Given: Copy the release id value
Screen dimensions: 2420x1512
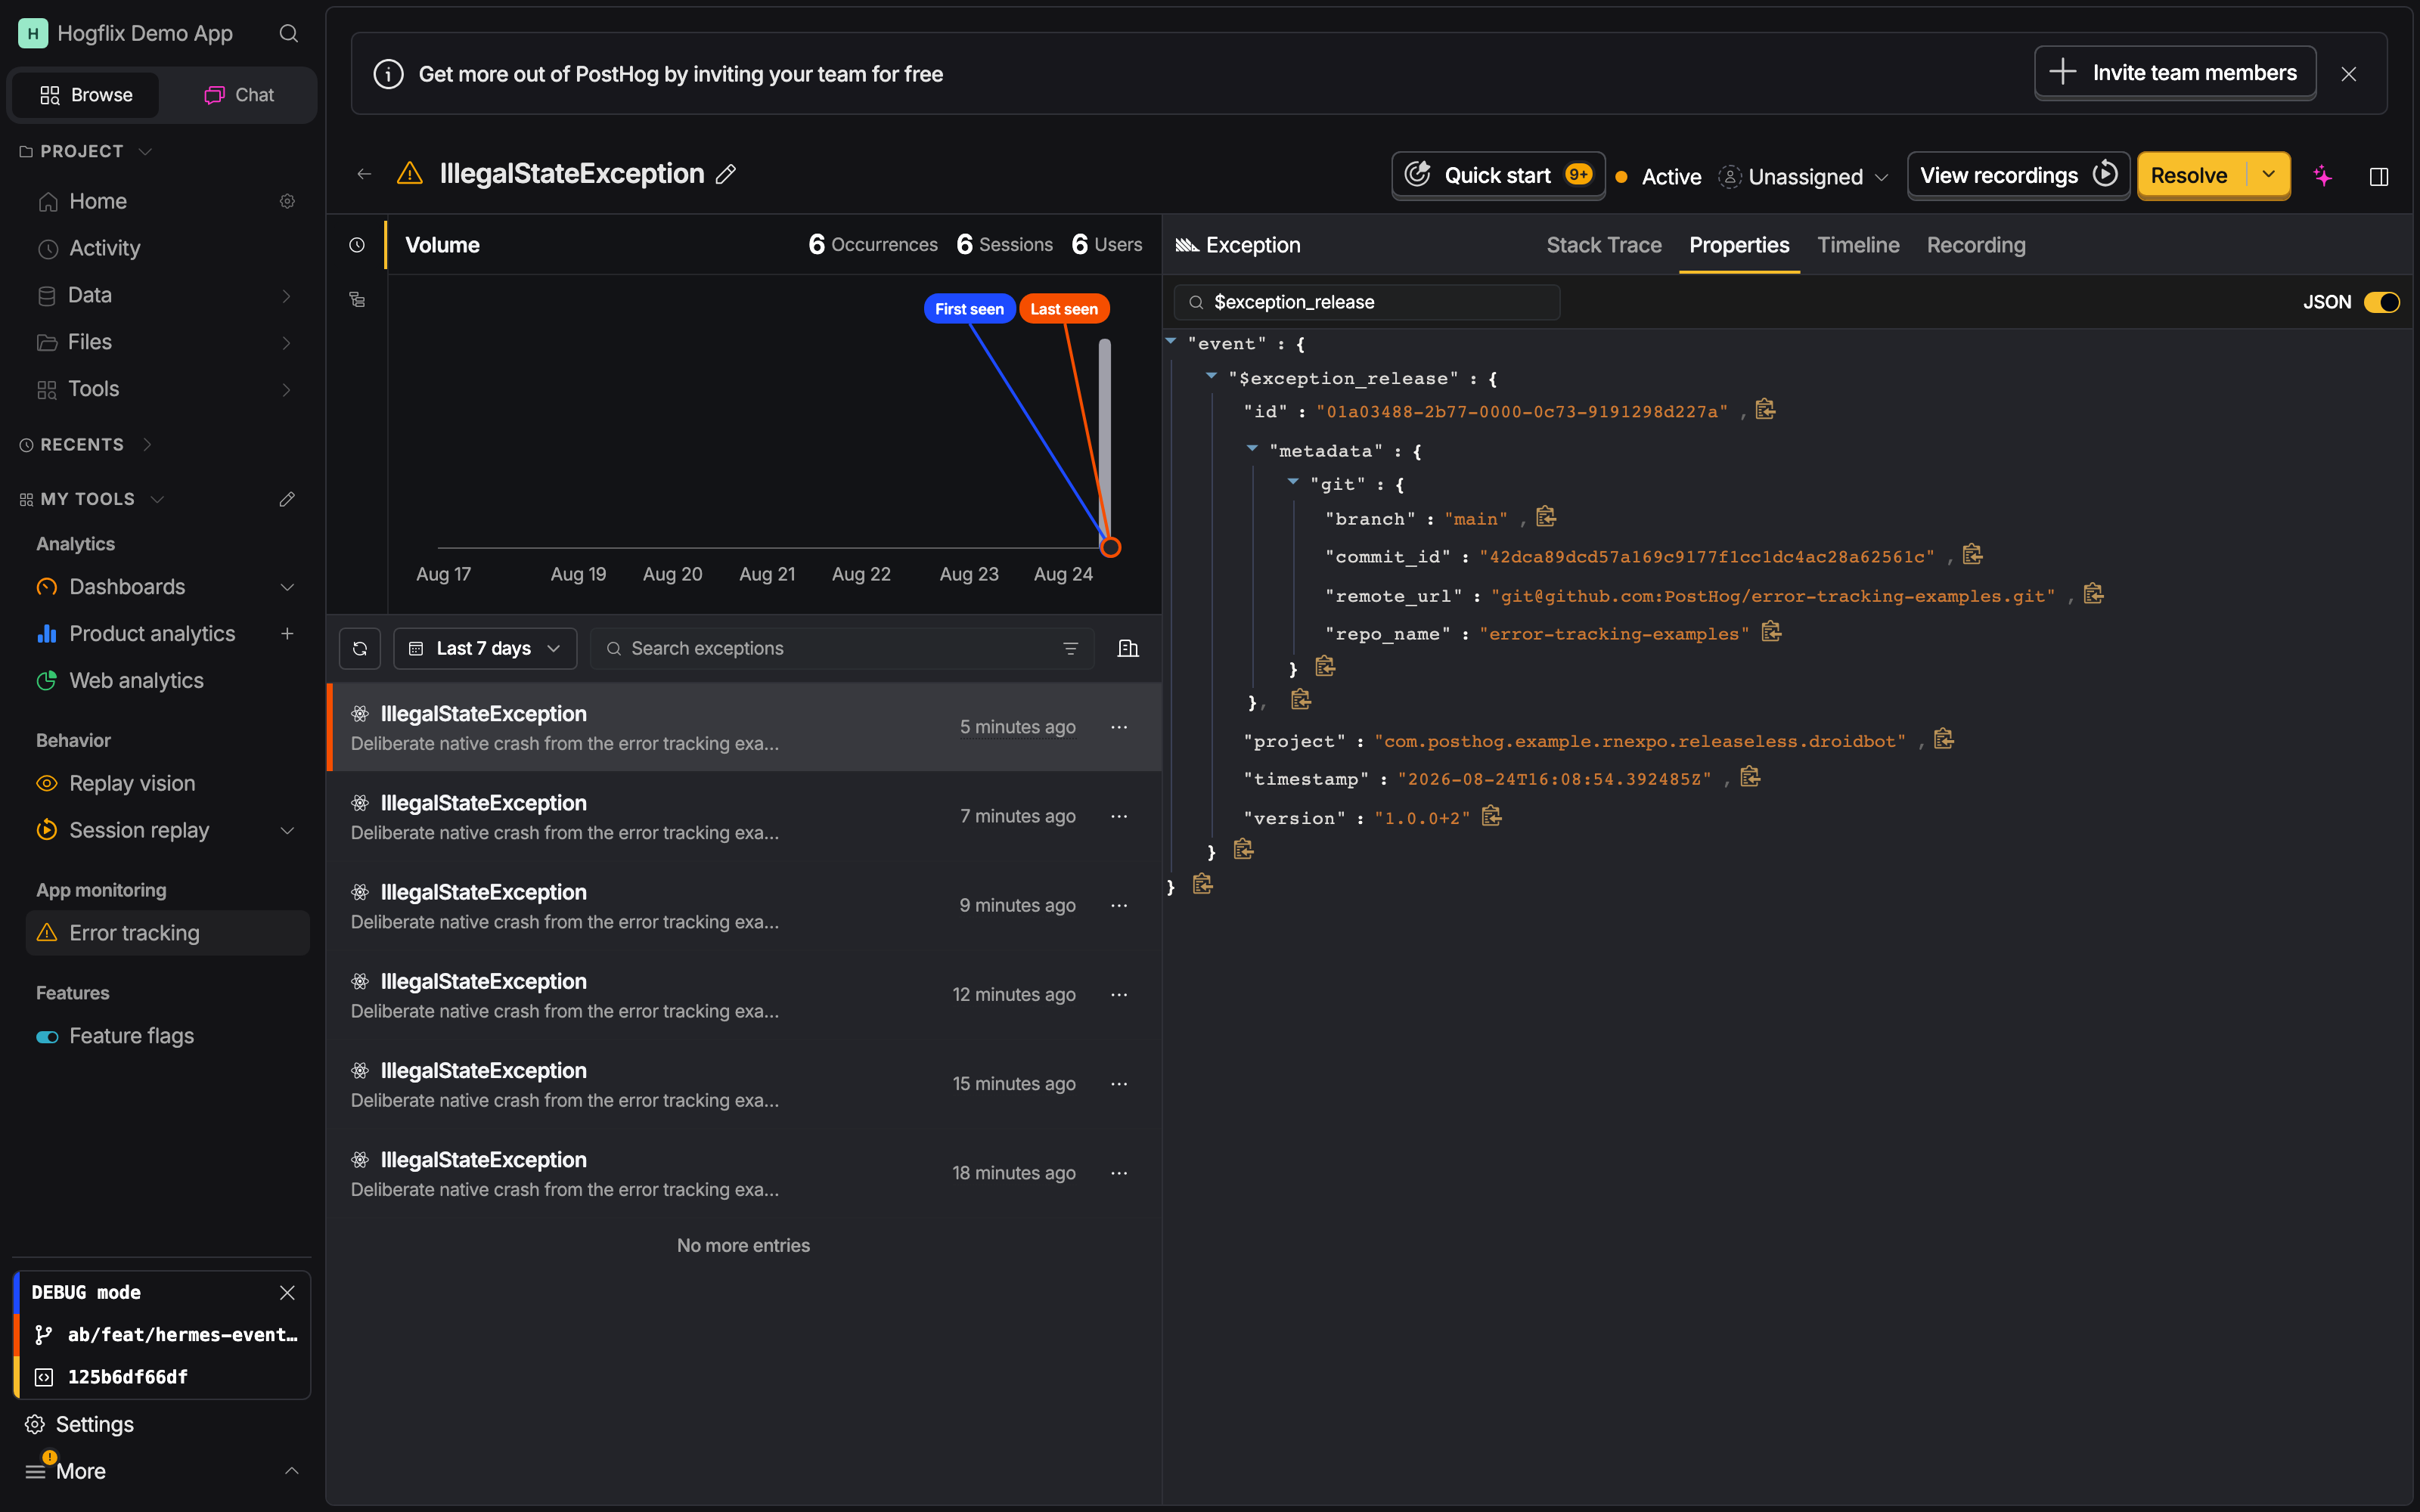Looking at the screenshot, I should pyautogui.click(x=1765, y=410).
